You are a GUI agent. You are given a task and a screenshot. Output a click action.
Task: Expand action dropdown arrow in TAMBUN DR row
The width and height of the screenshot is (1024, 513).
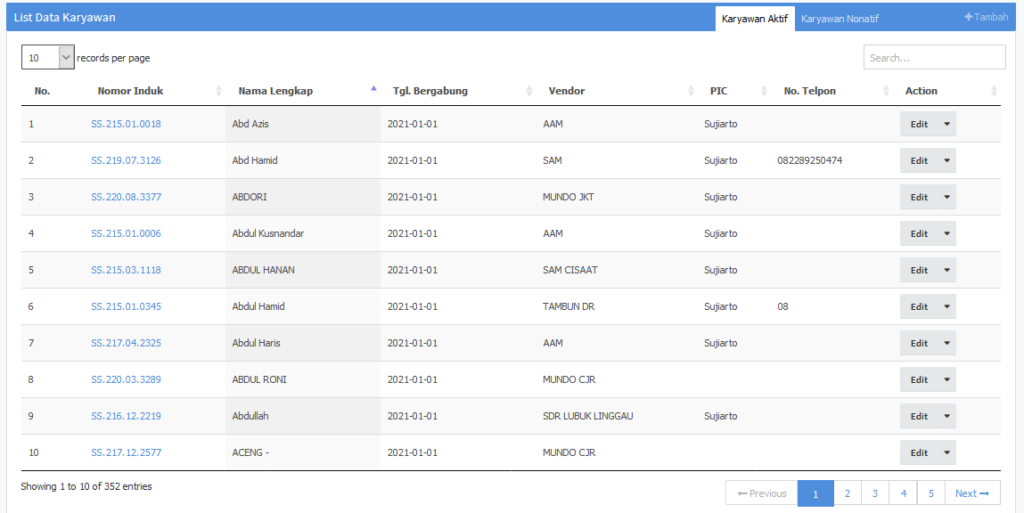point(947,307)
